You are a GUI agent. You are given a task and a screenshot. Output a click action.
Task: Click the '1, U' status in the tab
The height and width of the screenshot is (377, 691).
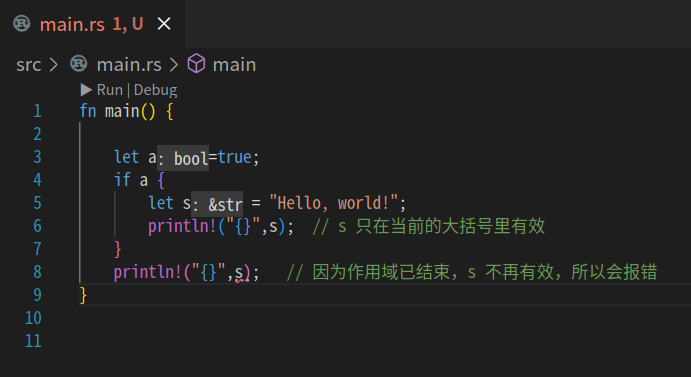click(128, 24)
